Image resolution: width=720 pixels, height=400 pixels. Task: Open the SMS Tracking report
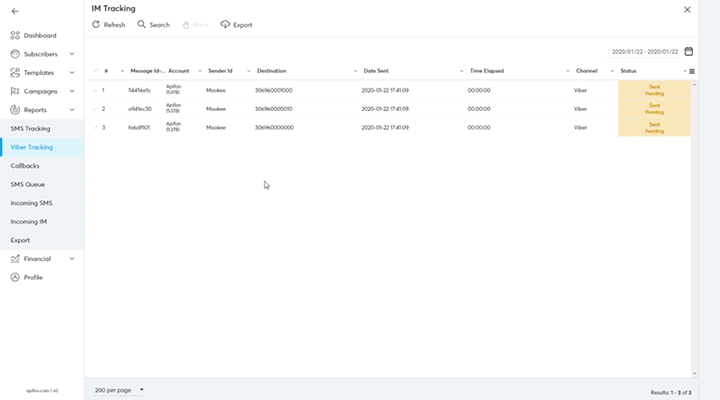30,129
